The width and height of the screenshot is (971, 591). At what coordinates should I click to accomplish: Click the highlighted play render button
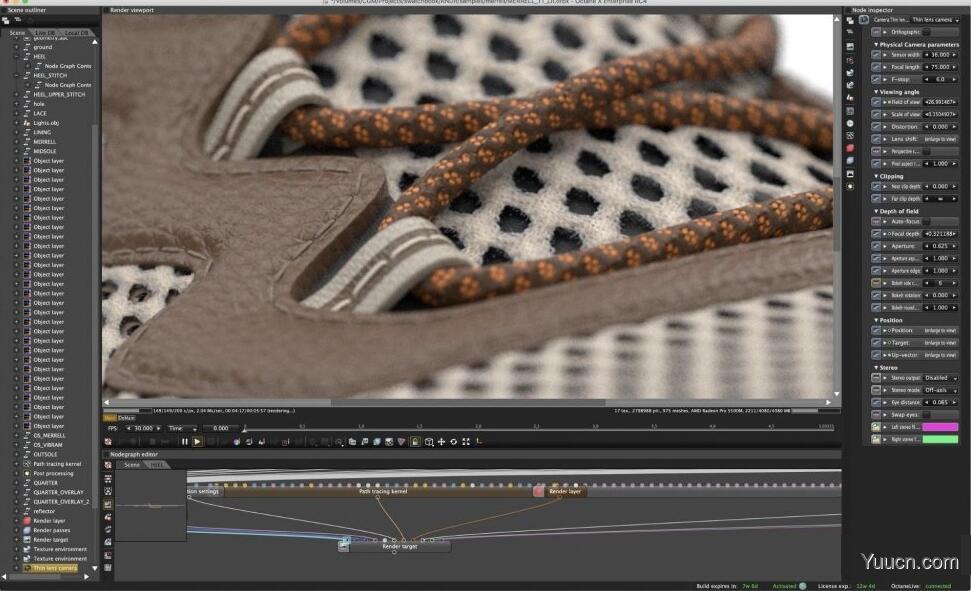197,442
